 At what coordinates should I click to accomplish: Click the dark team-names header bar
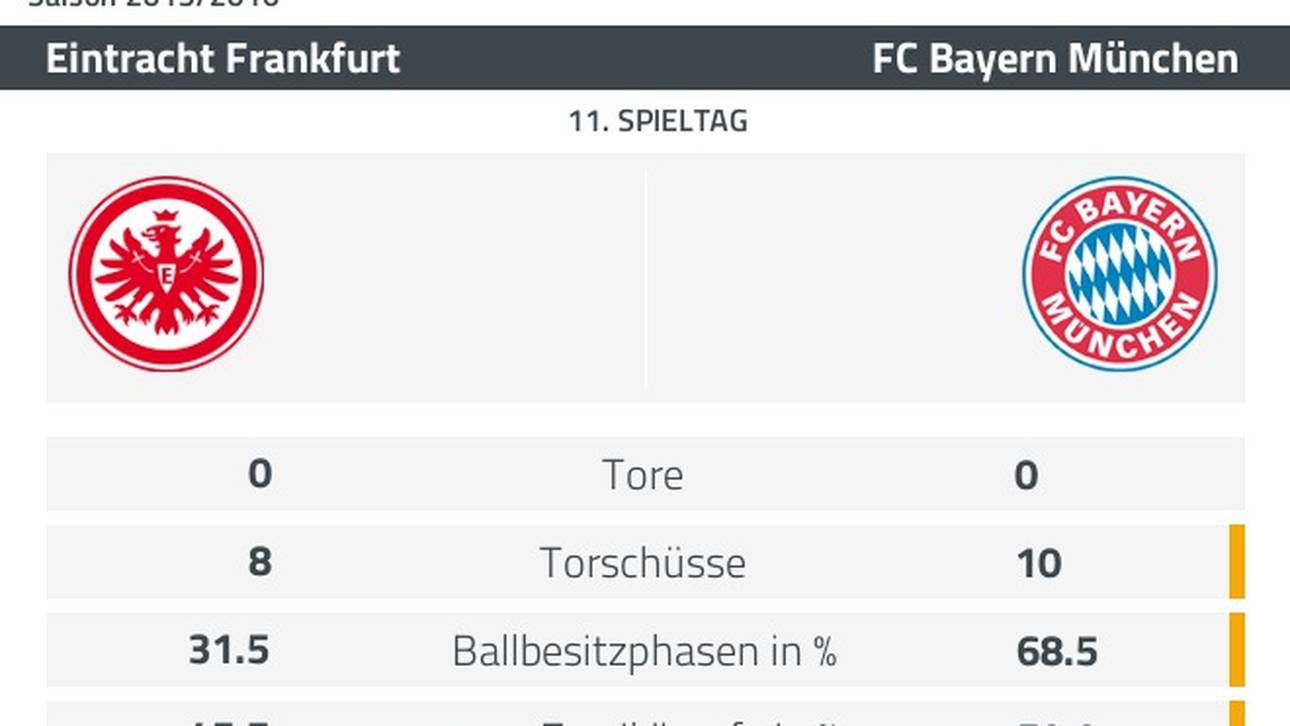pos(645,58)
